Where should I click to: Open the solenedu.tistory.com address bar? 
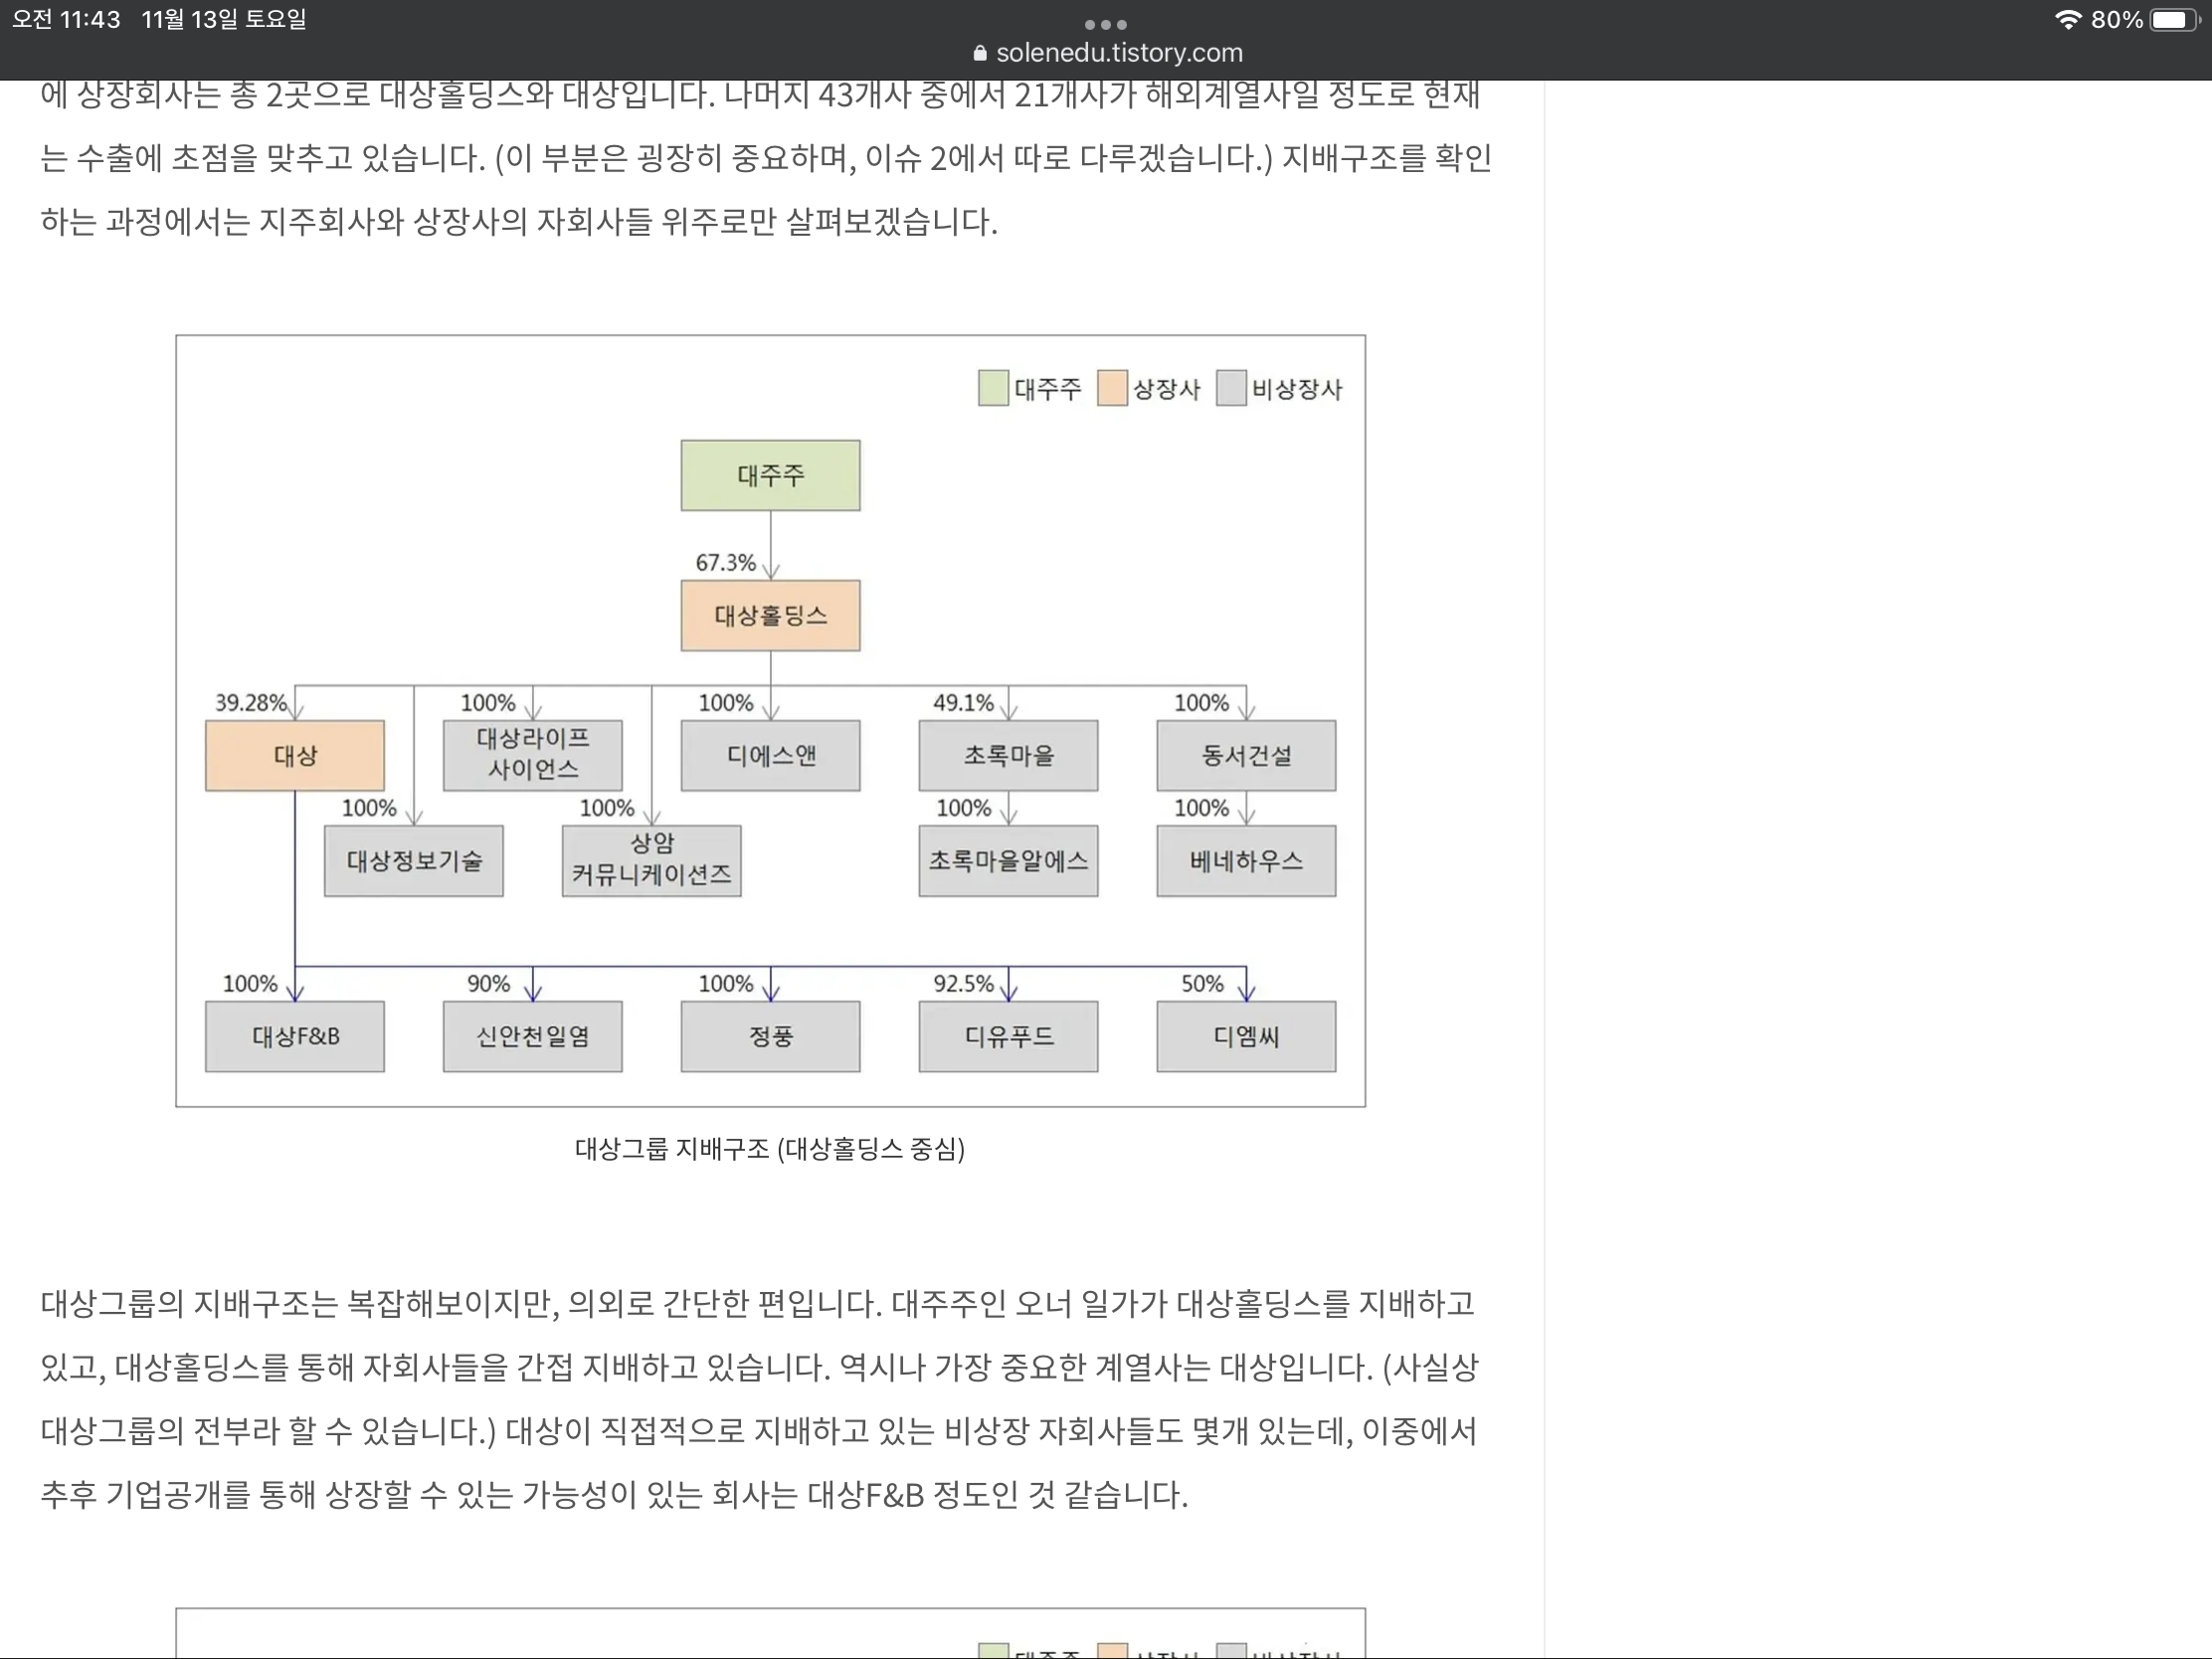1107,53
